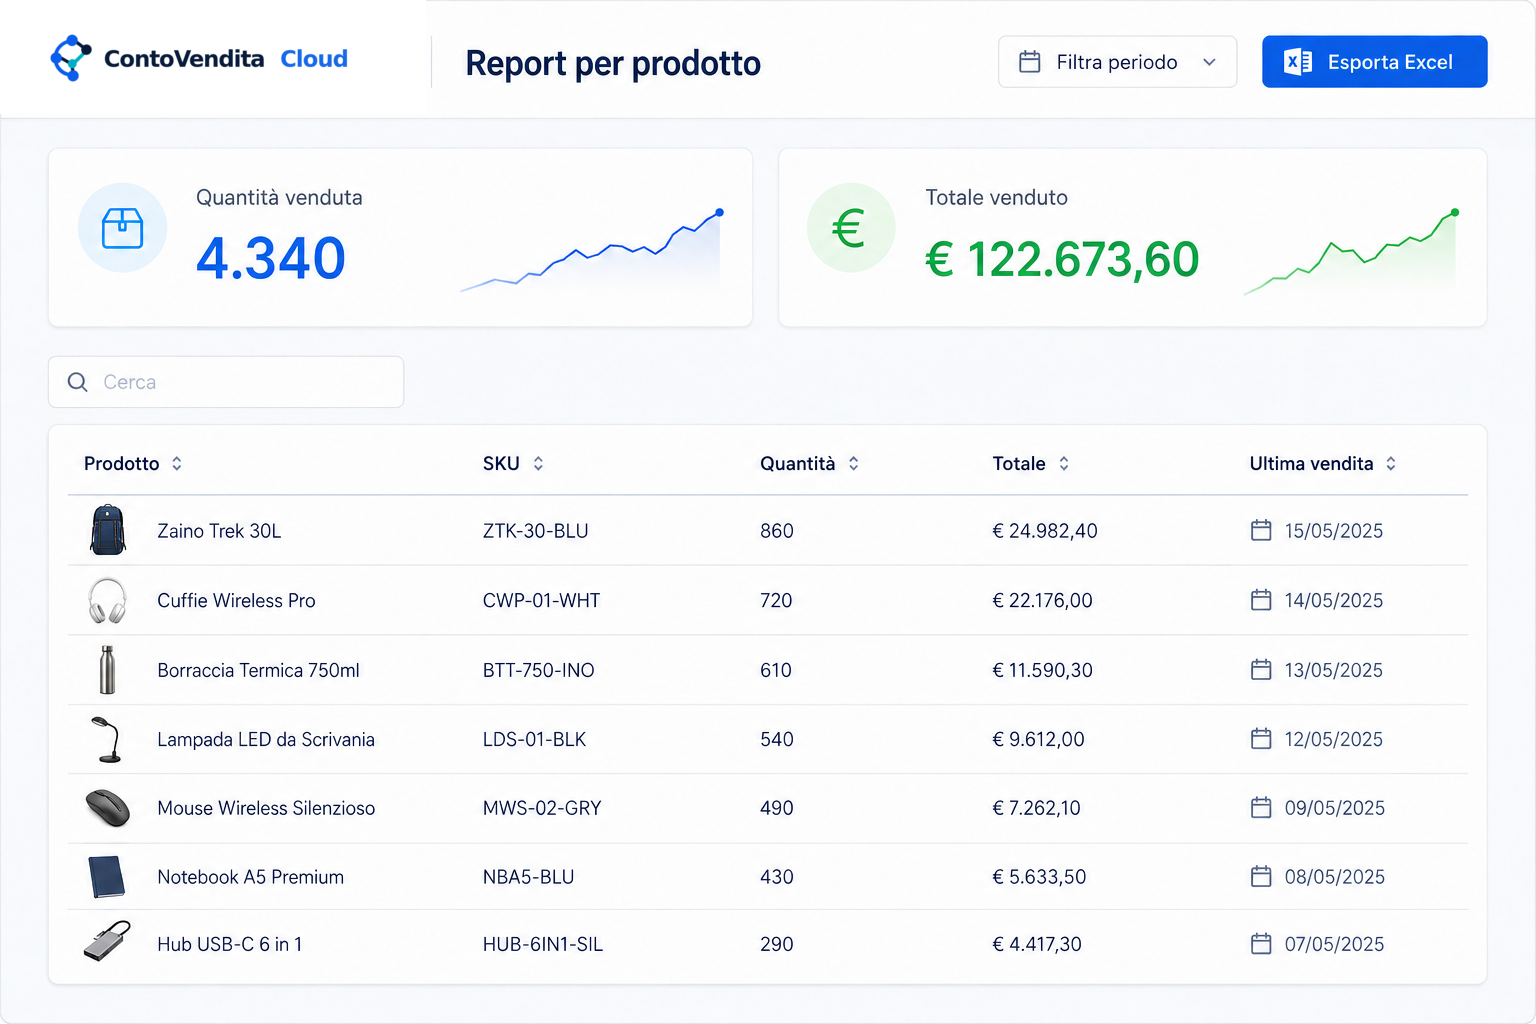
Task: Click the Lampada LED da Scrivania lamp thumbnail
Action: 107,739
